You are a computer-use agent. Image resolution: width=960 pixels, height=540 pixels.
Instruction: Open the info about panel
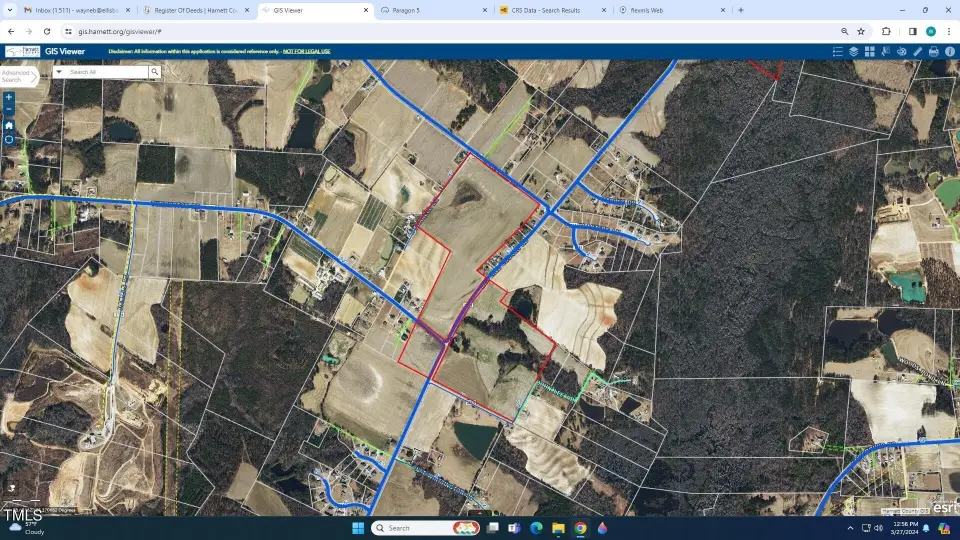pyautogui.click(x=948, y=51)
